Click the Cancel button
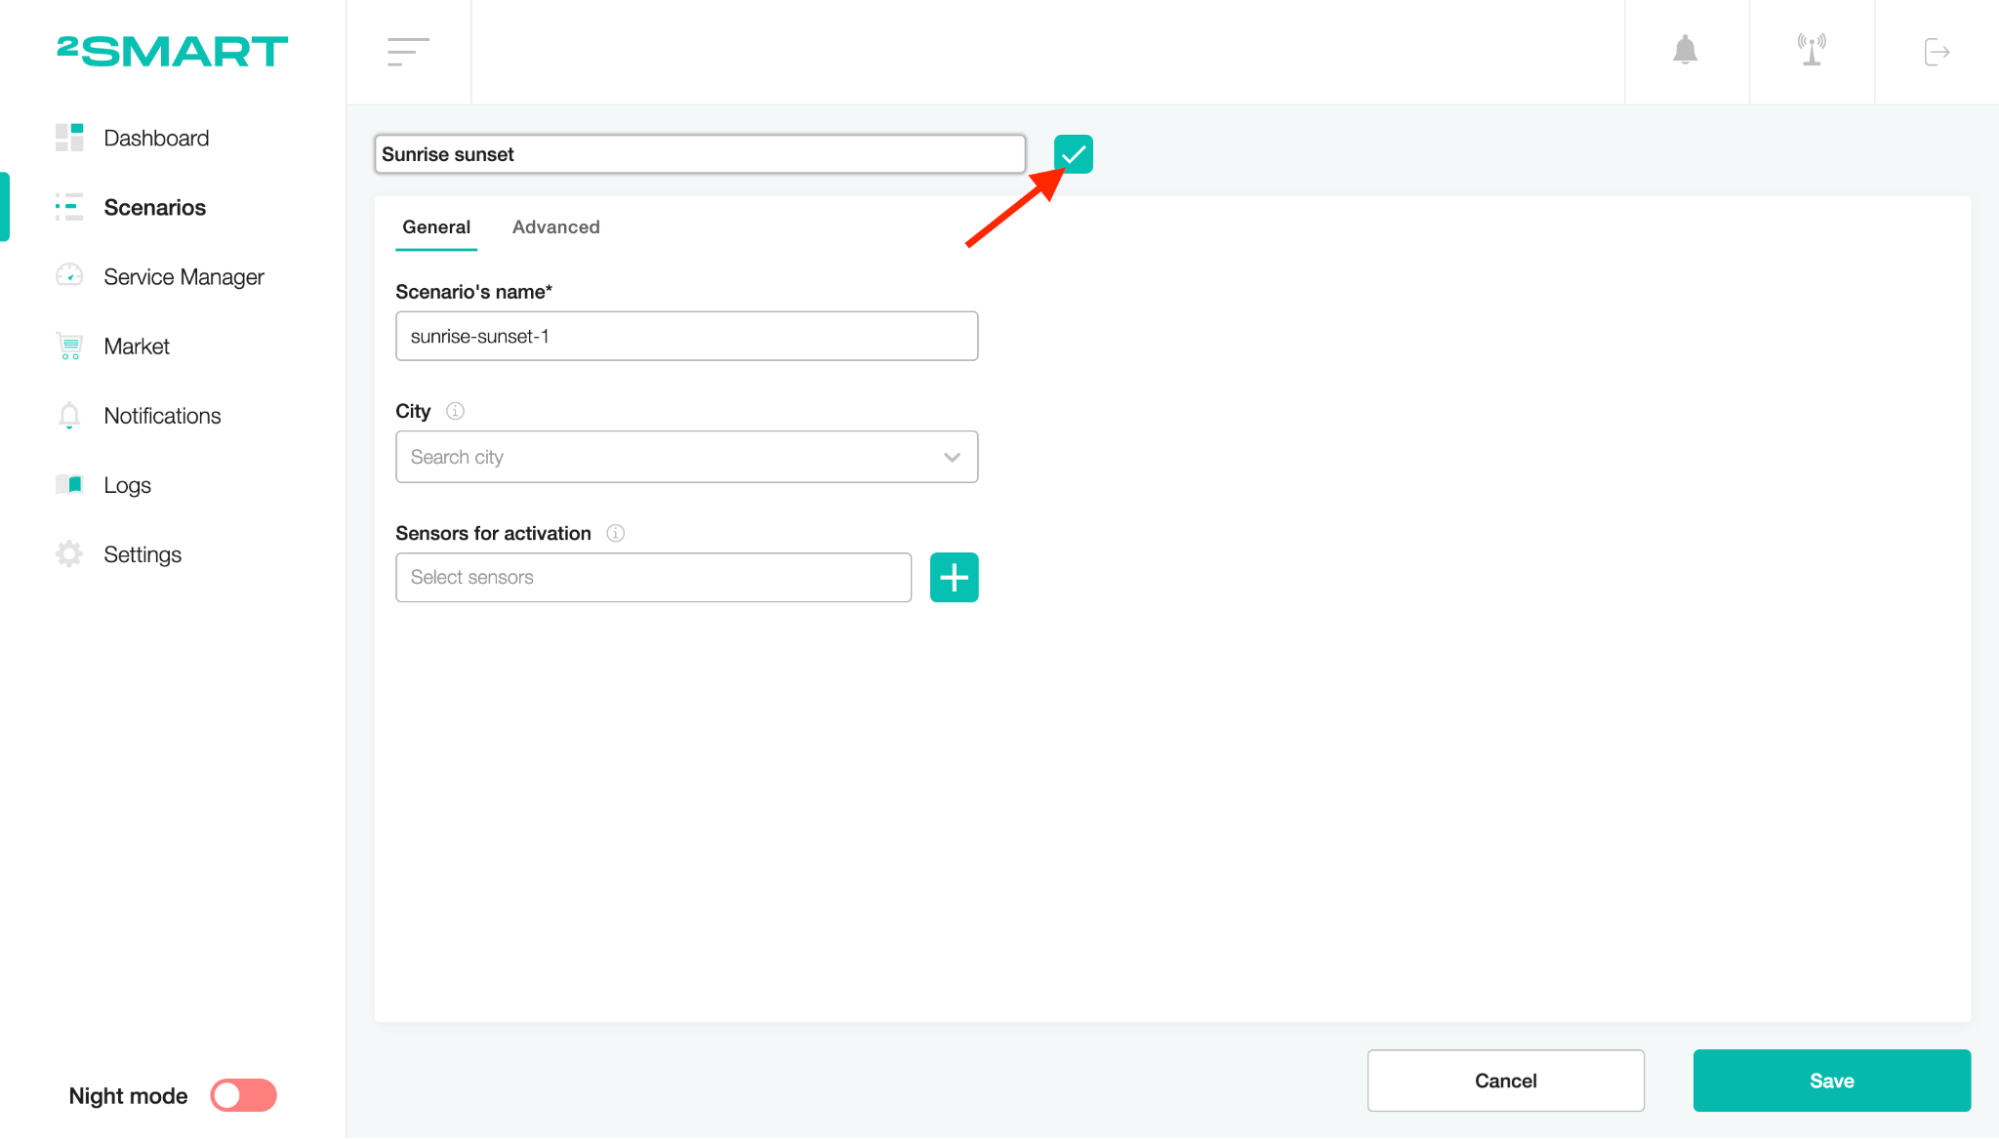The image size is (1999, 1139). pyautogui.click(x=1505, y=1080)
